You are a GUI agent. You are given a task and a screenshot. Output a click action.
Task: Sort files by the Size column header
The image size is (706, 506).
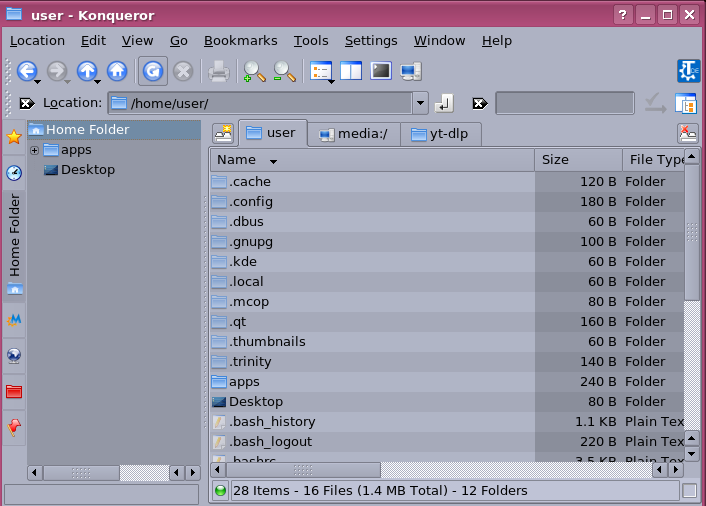click(577, 160)
